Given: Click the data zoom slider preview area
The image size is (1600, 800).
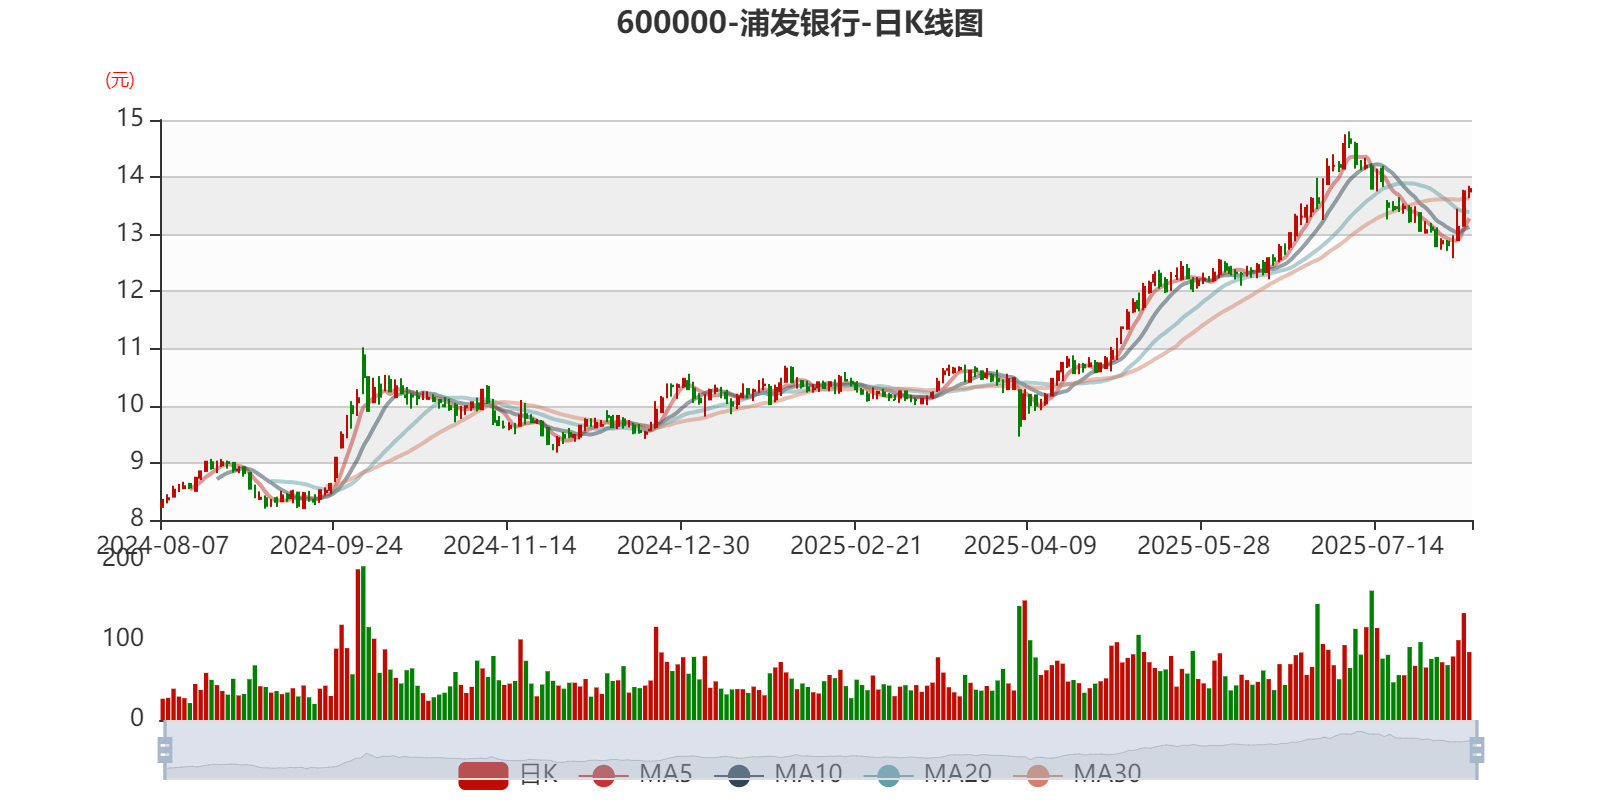Looking at the screenshot, I should tap(820, 749).
